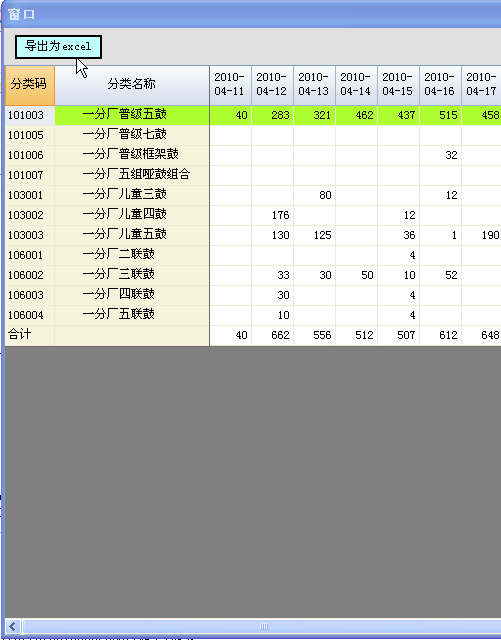Click cell 80 in 一分厂儿童三鼓 row
Image resolution: width=501 pixels, height=640 pixels.
pyautogui.click(x=314, y=195)
